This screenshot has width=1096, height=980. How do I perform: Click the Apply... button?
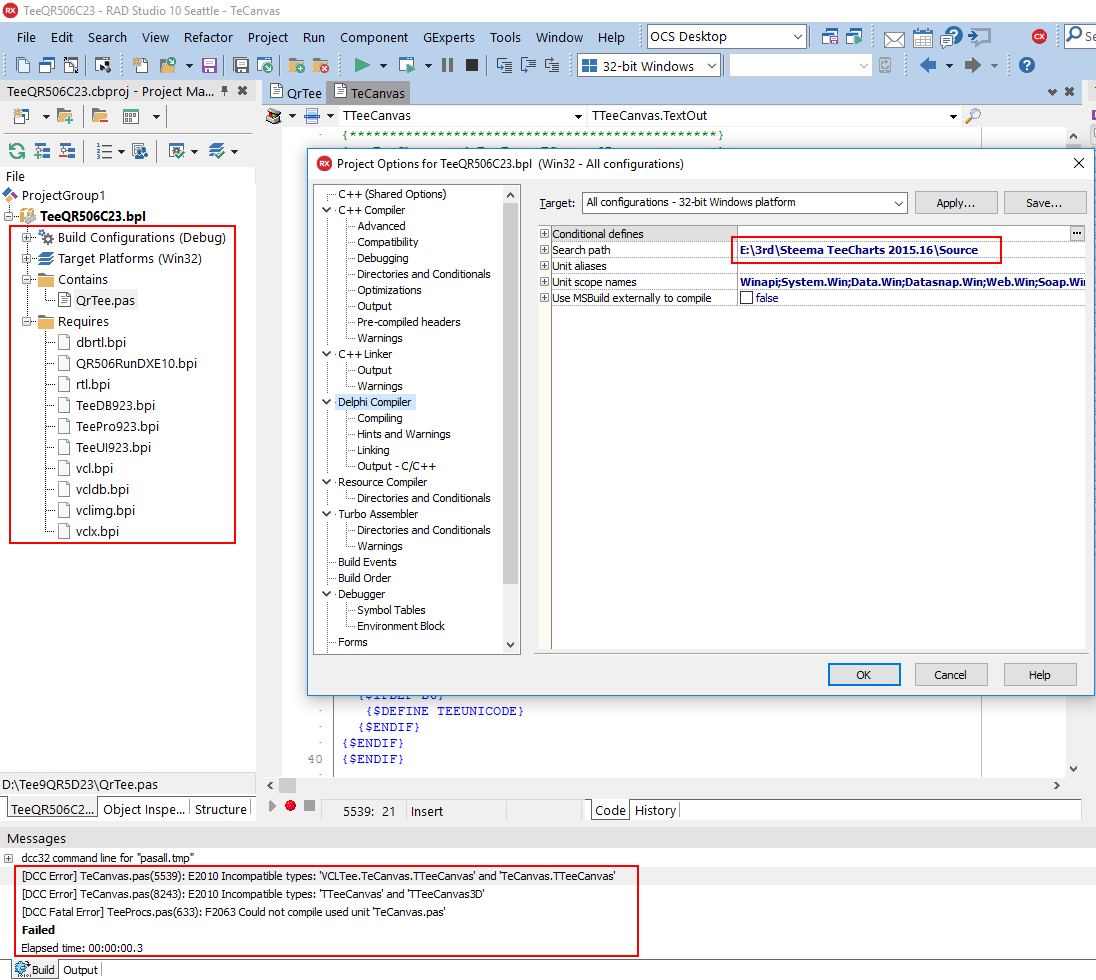pyautogui.click(x=956, y=203)
